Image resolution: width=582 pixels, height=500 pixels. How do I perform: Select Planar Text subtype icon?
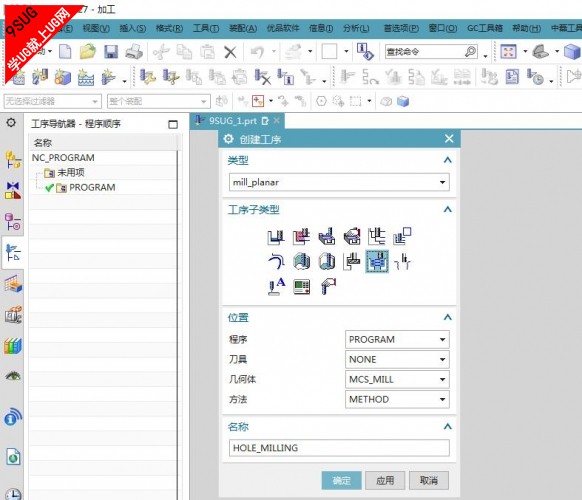point(276,286)
